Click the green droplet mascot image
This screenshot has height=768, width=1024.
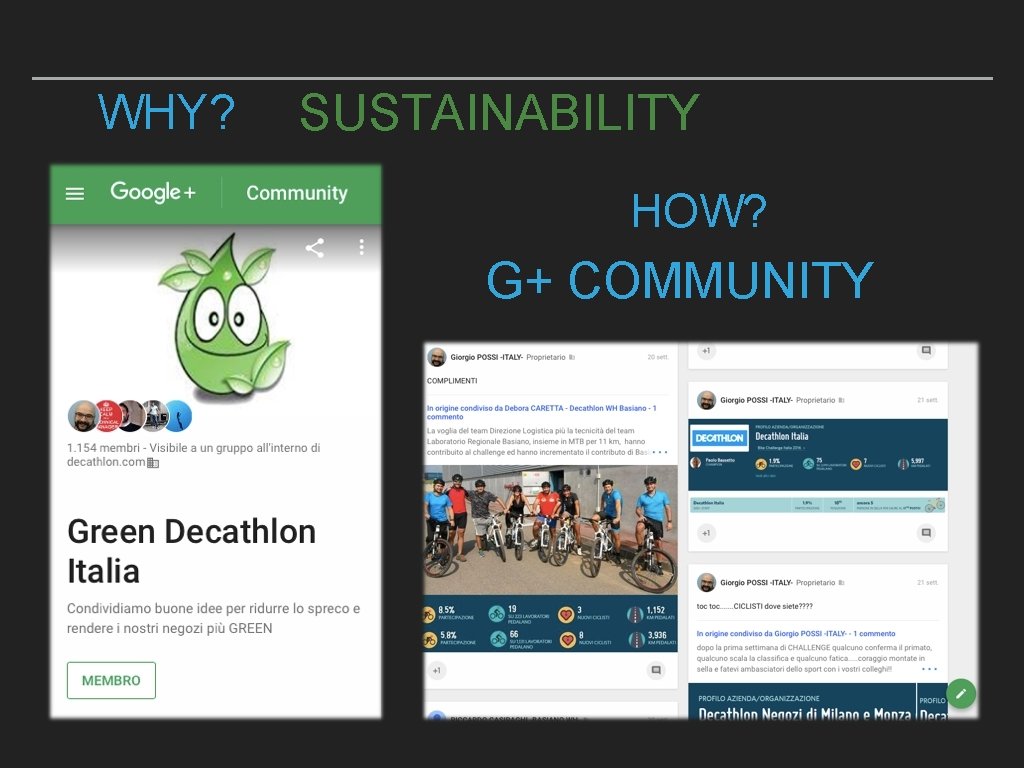point(225,316)
